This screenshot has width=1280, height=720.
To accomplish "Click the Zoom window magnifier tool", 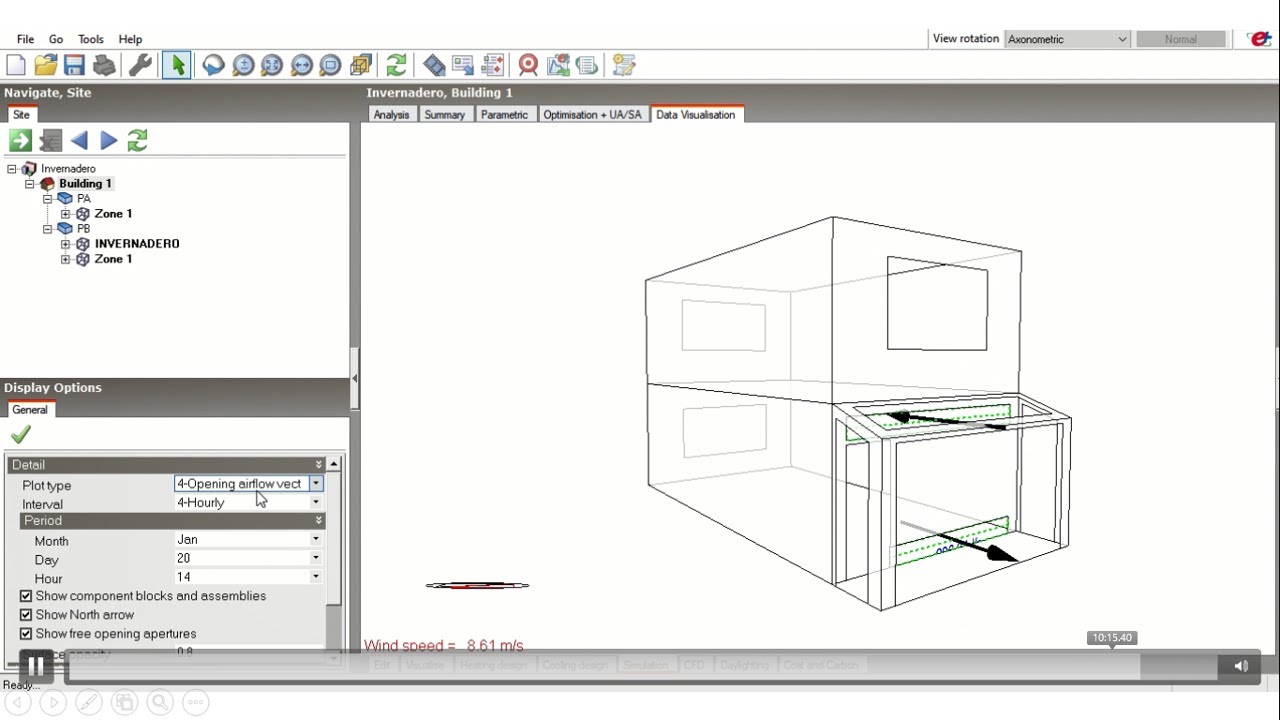I will 331,66.
